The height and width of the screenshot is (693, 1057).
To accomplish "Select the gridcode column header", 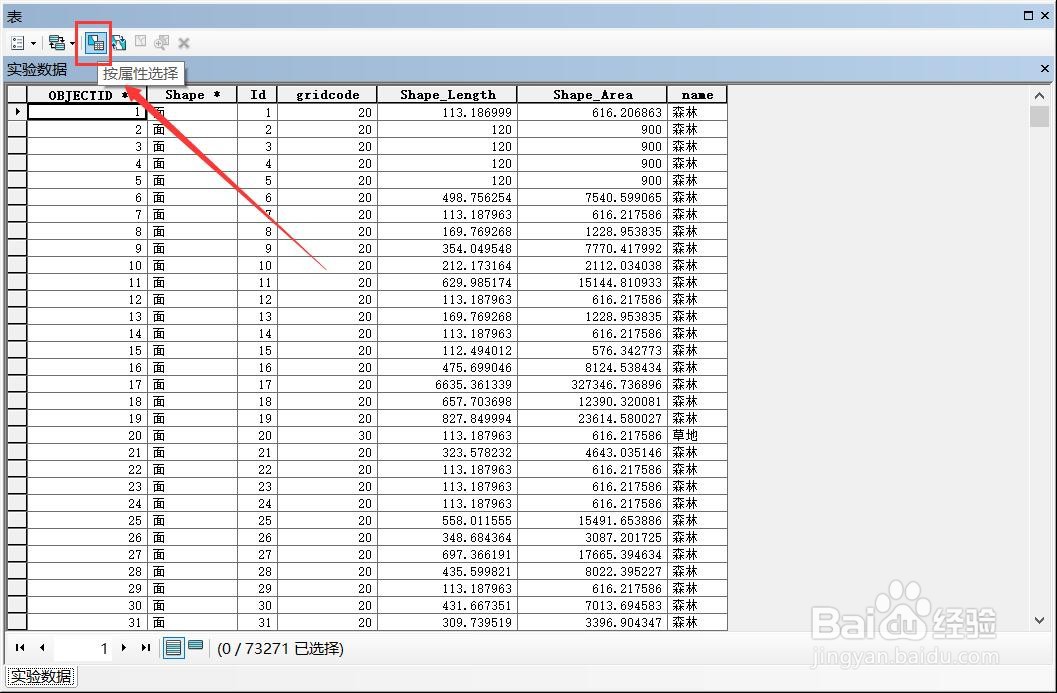I will coord(328,94).
